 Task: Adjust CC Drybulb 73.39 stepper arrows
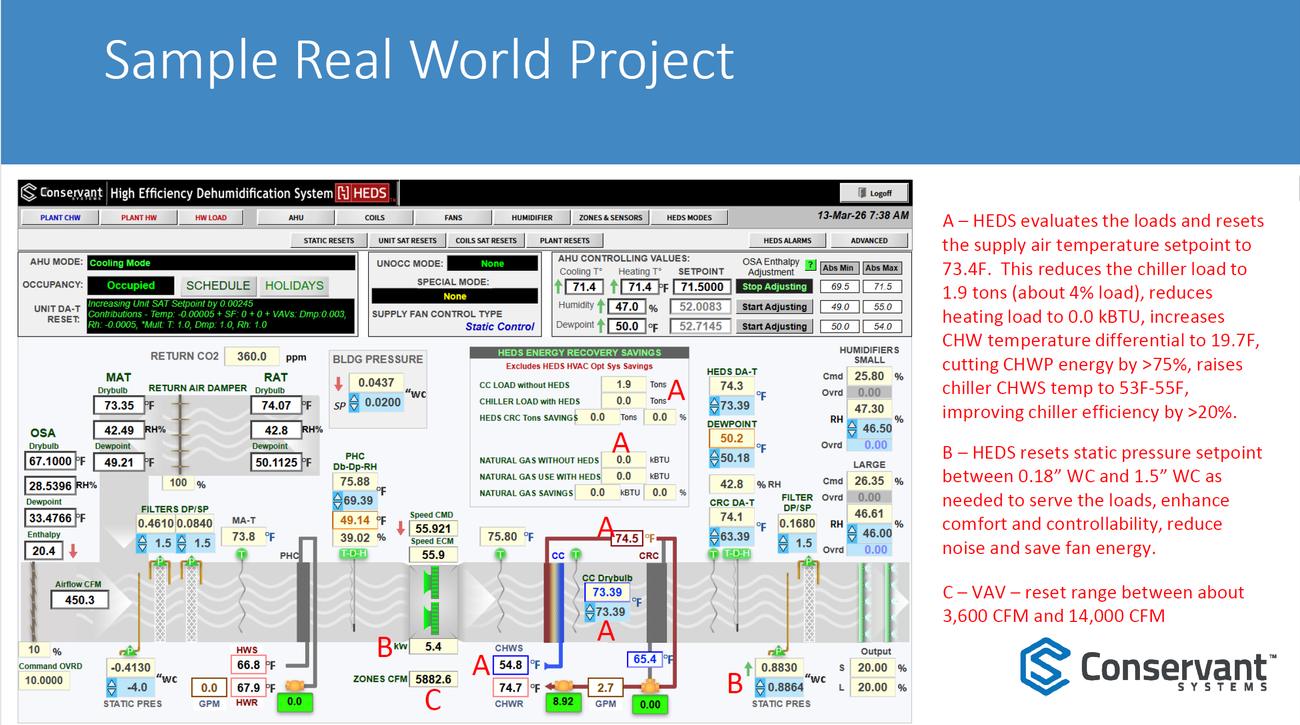[590, 611]
